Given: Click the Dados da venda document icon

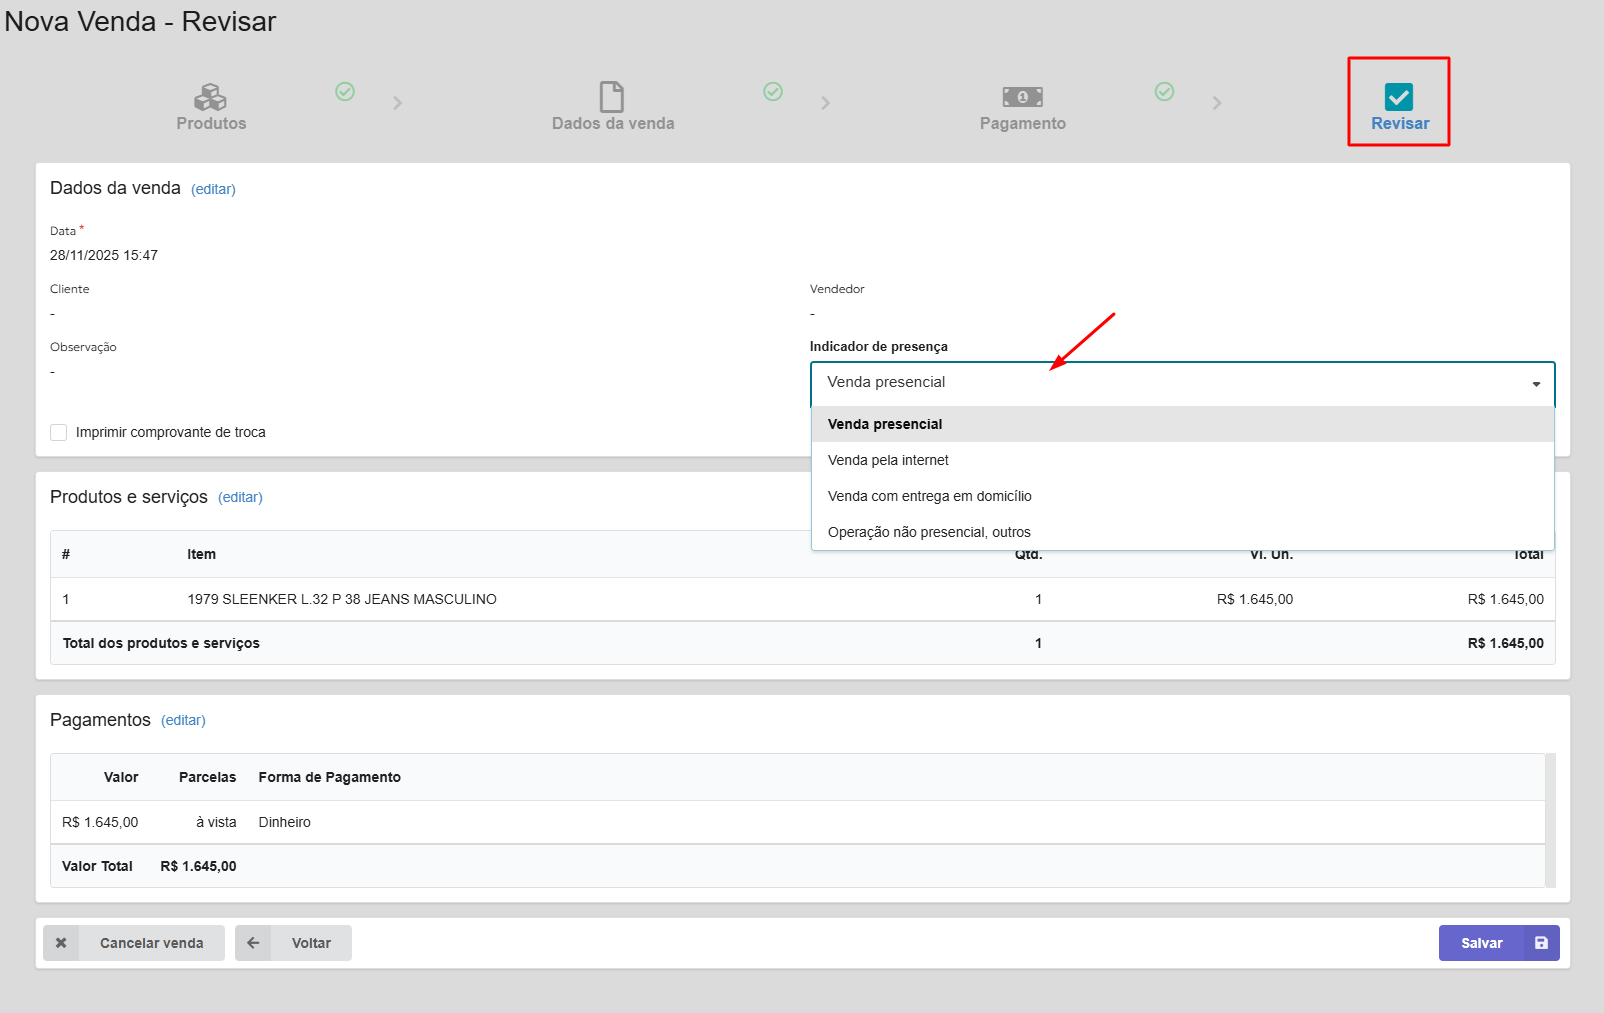Looking at the screenshot, I should 611,97.
